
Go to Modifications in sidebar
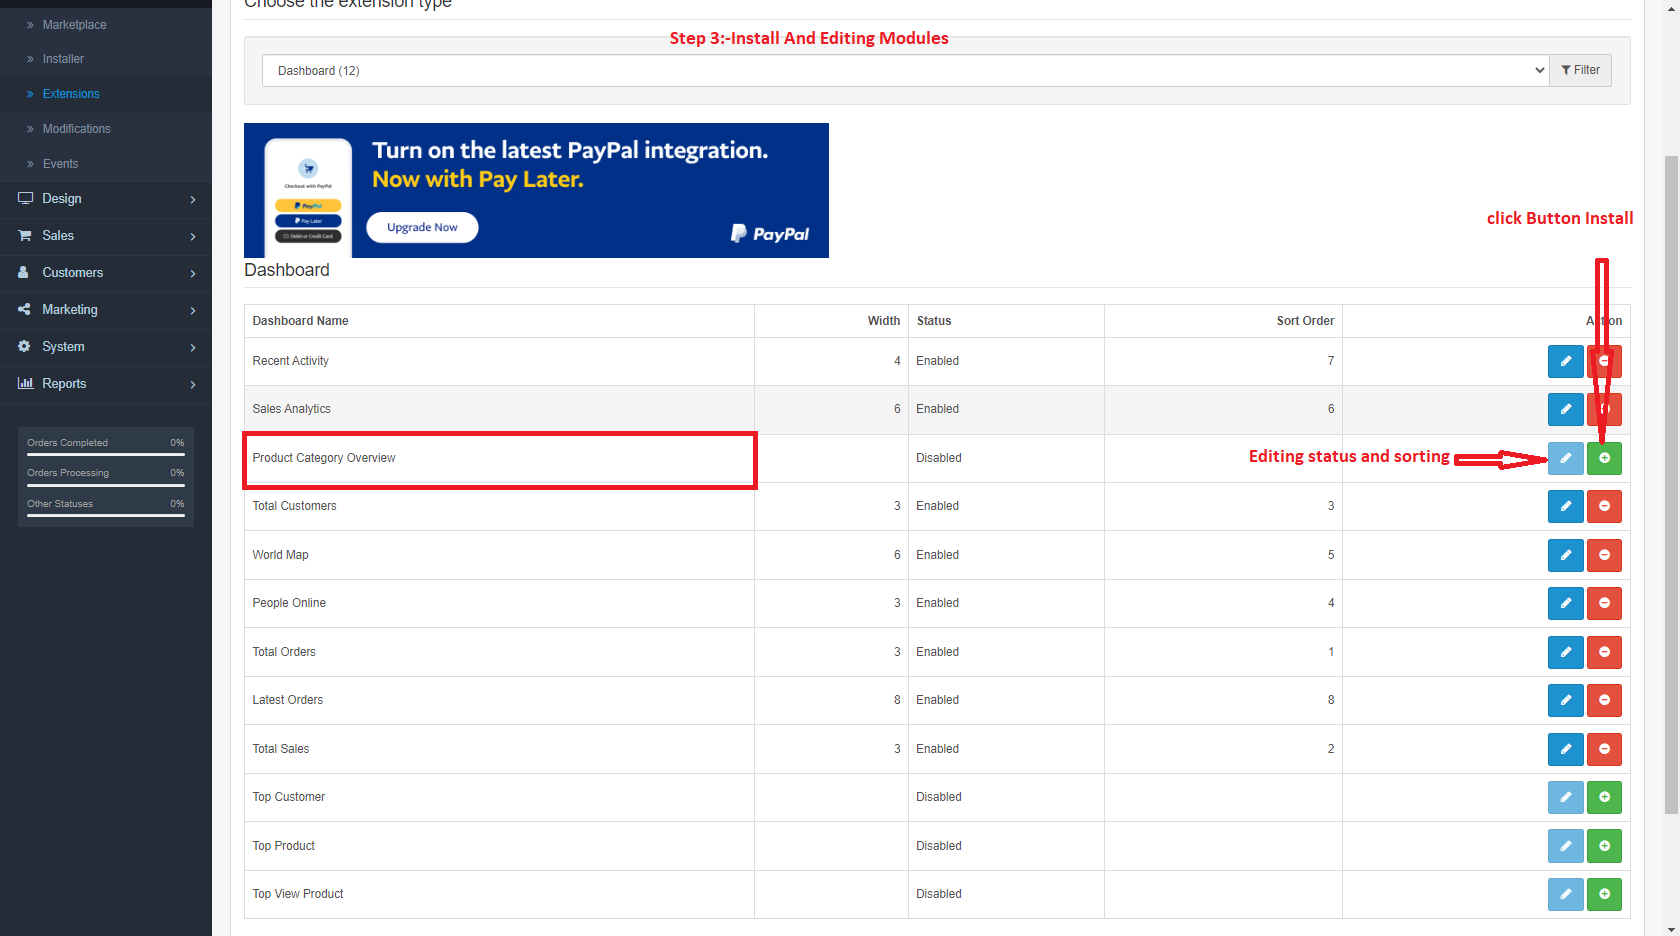[x=76, y=129]
